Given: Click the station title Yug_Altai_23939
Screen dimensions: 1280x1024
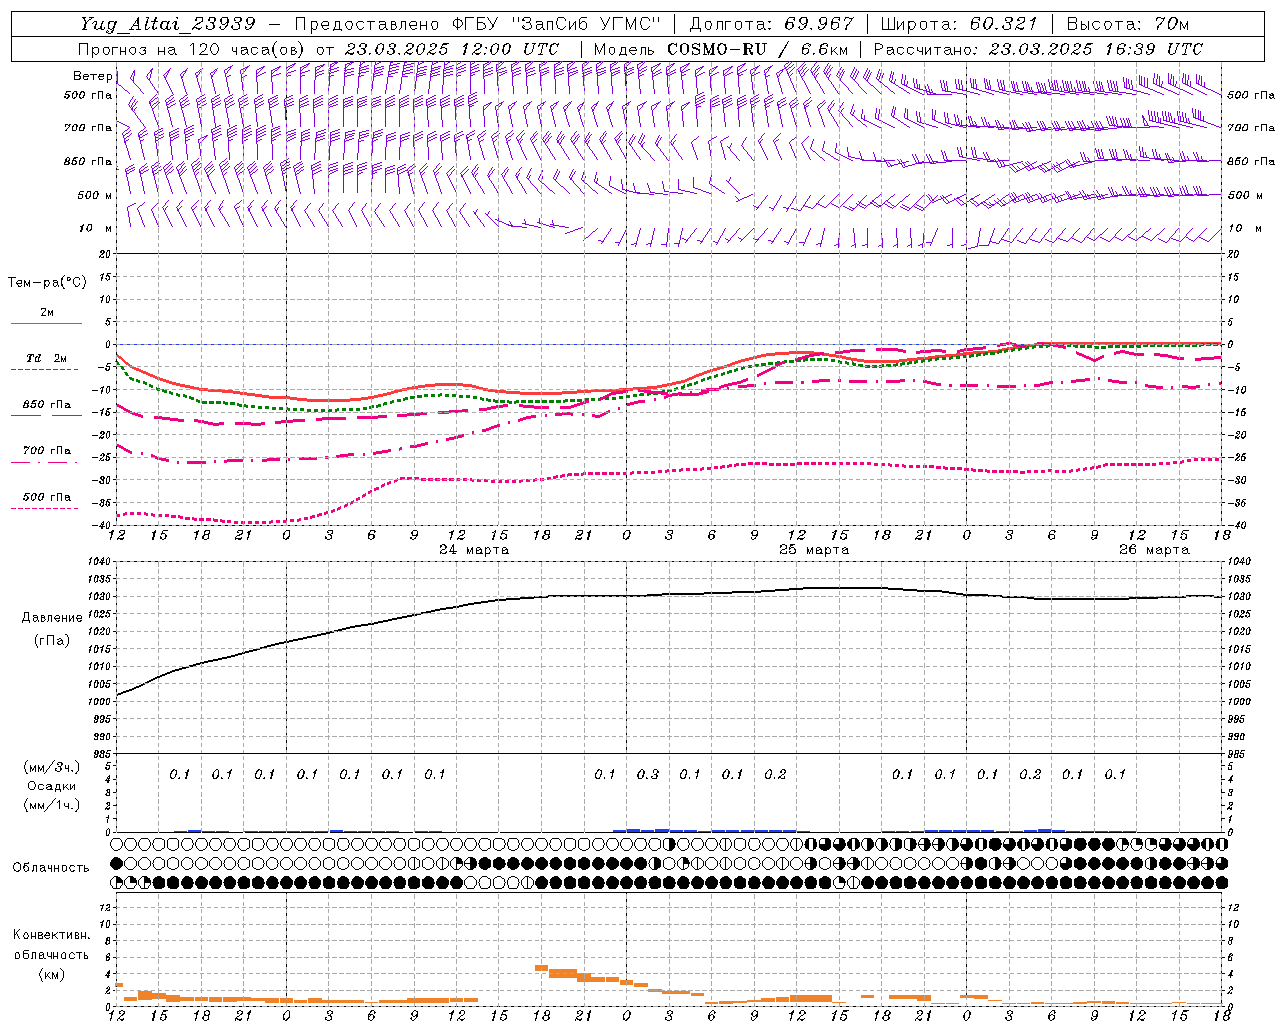Looking at the screenshot, I should pos(168,24).
